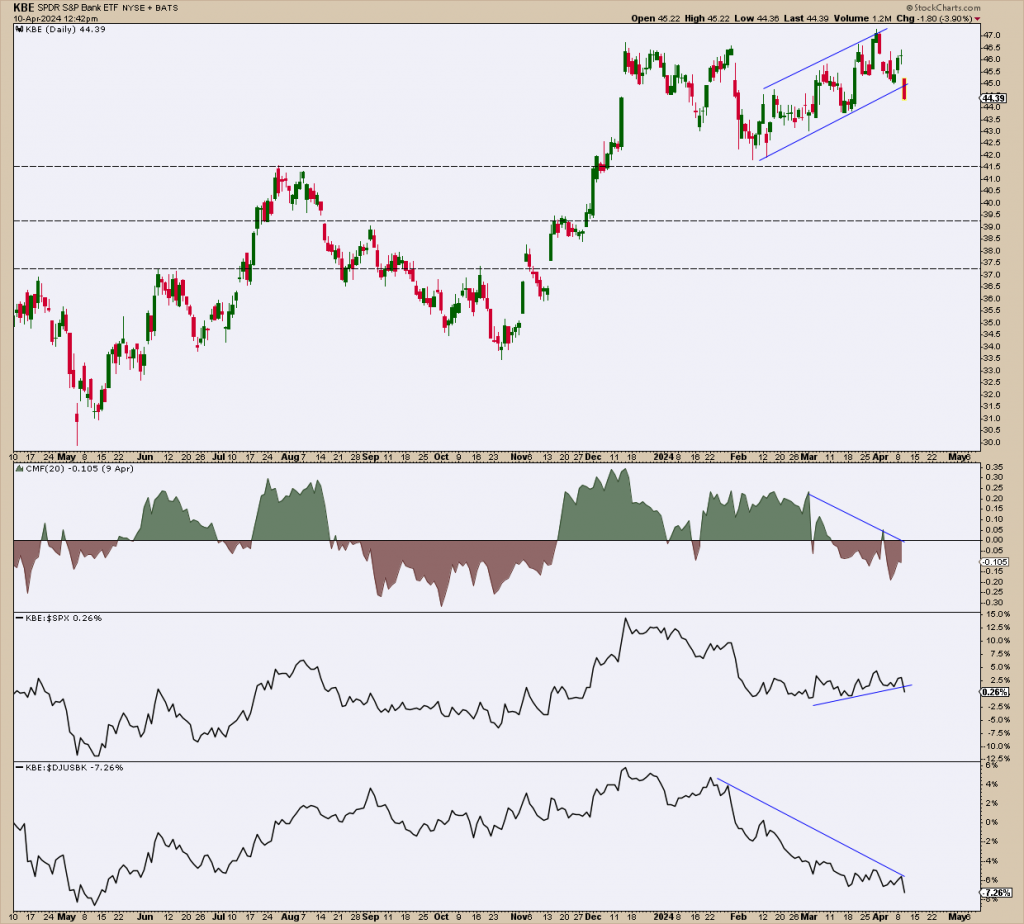Select the High 45.22 value
This screenshot has width=1024, height=924.
[707, 18]
